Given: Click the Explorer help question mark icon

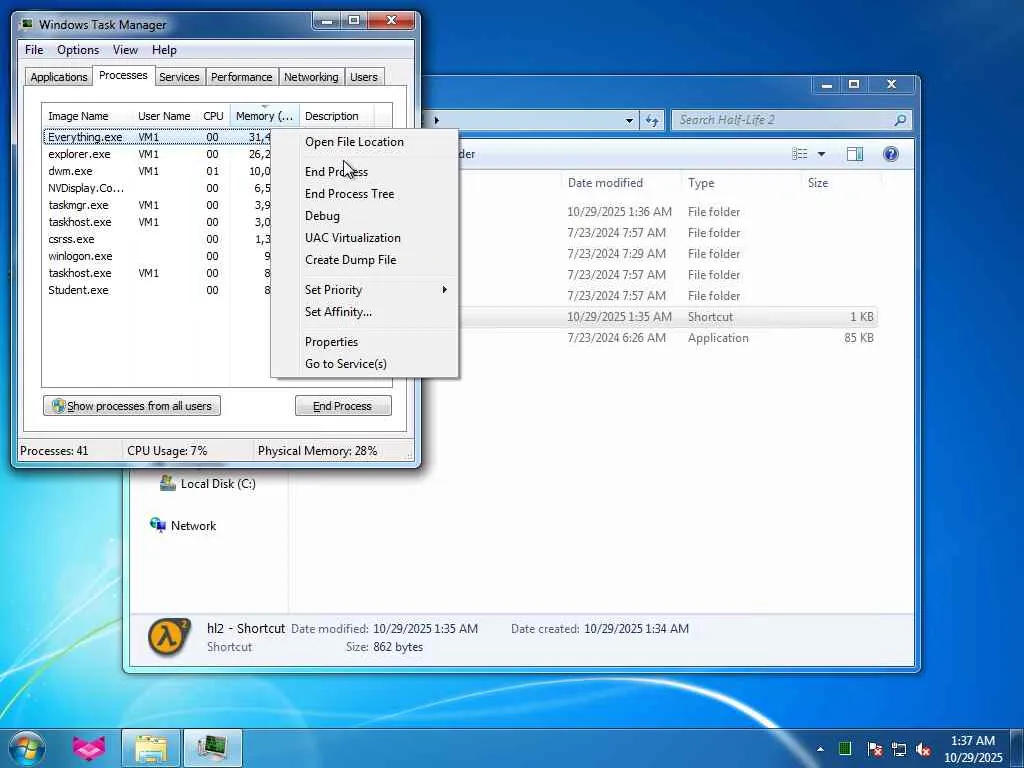Looking at the screenshot, I should coord(891,154).
